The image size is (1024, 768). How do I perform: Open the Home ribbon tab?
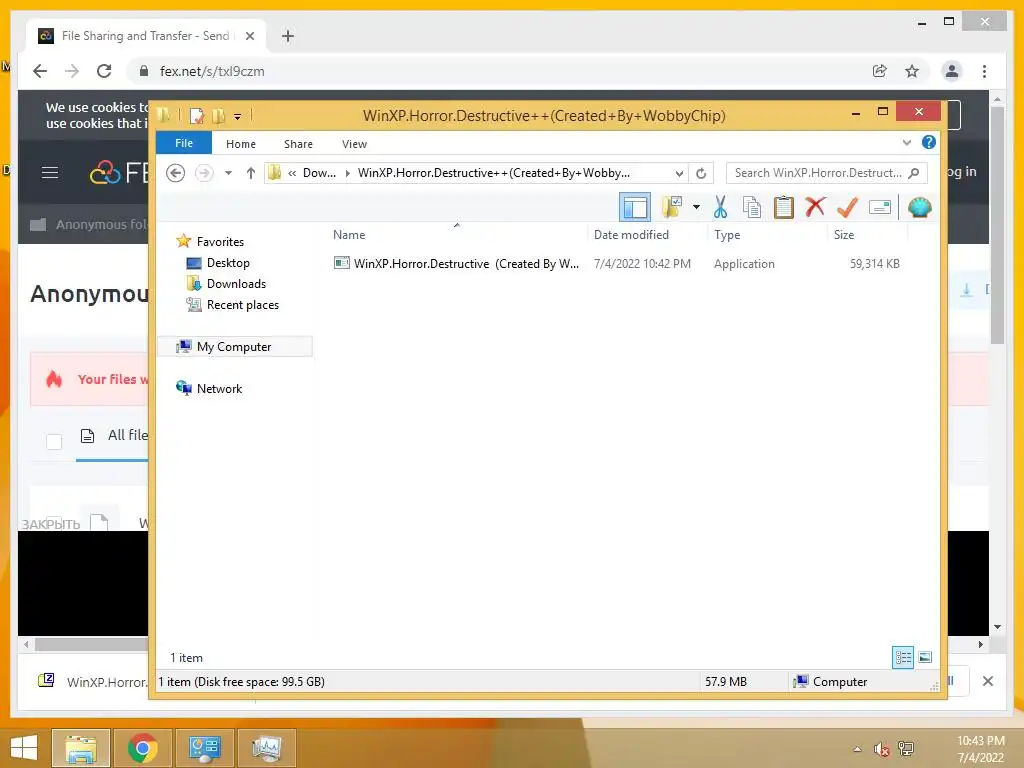point(240,144)
